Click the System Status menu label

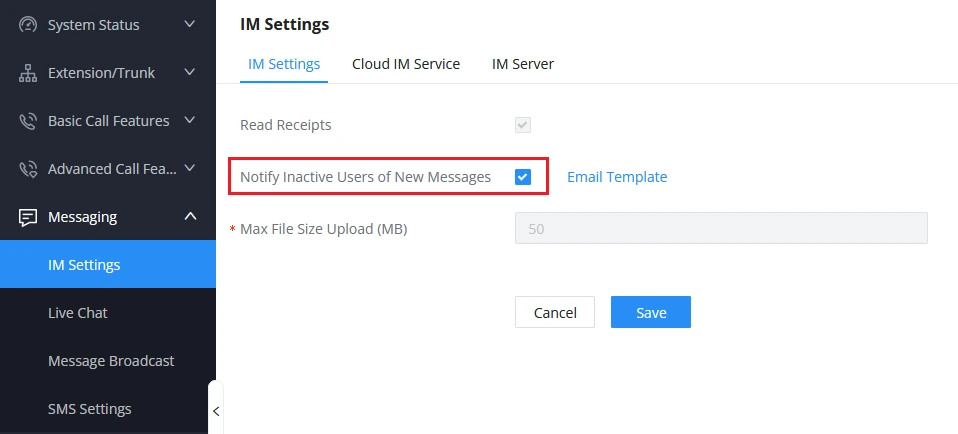pyautogui.click(x=93, y=25)
